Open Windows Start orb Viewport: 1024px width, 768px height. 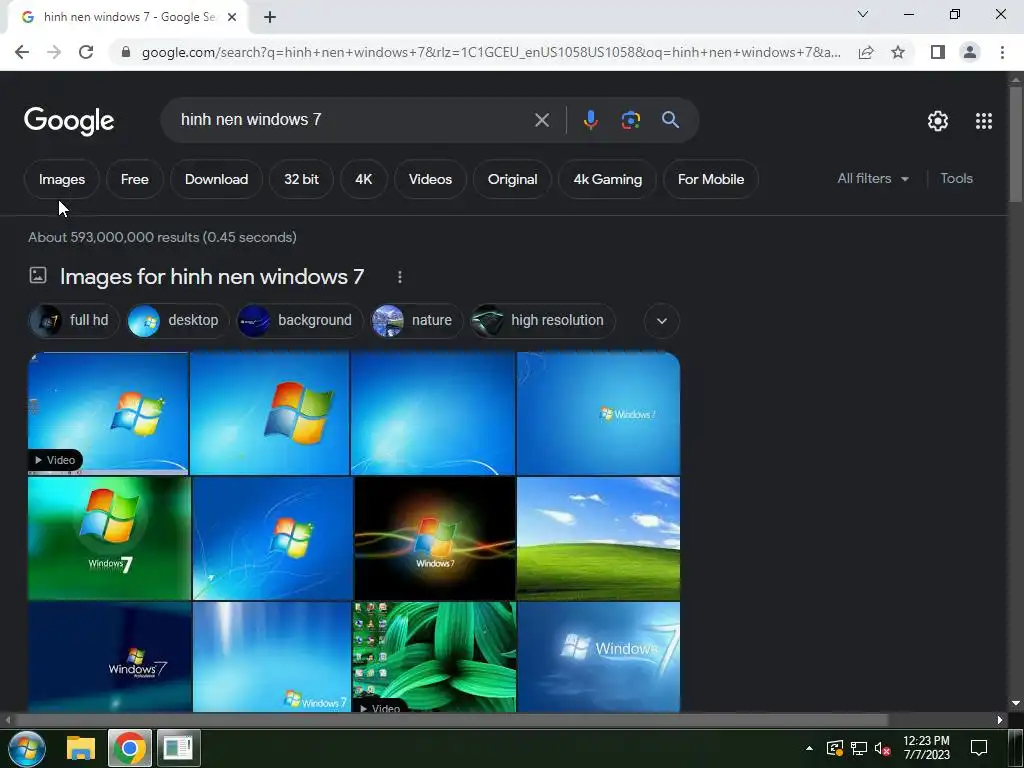(27, 748)
